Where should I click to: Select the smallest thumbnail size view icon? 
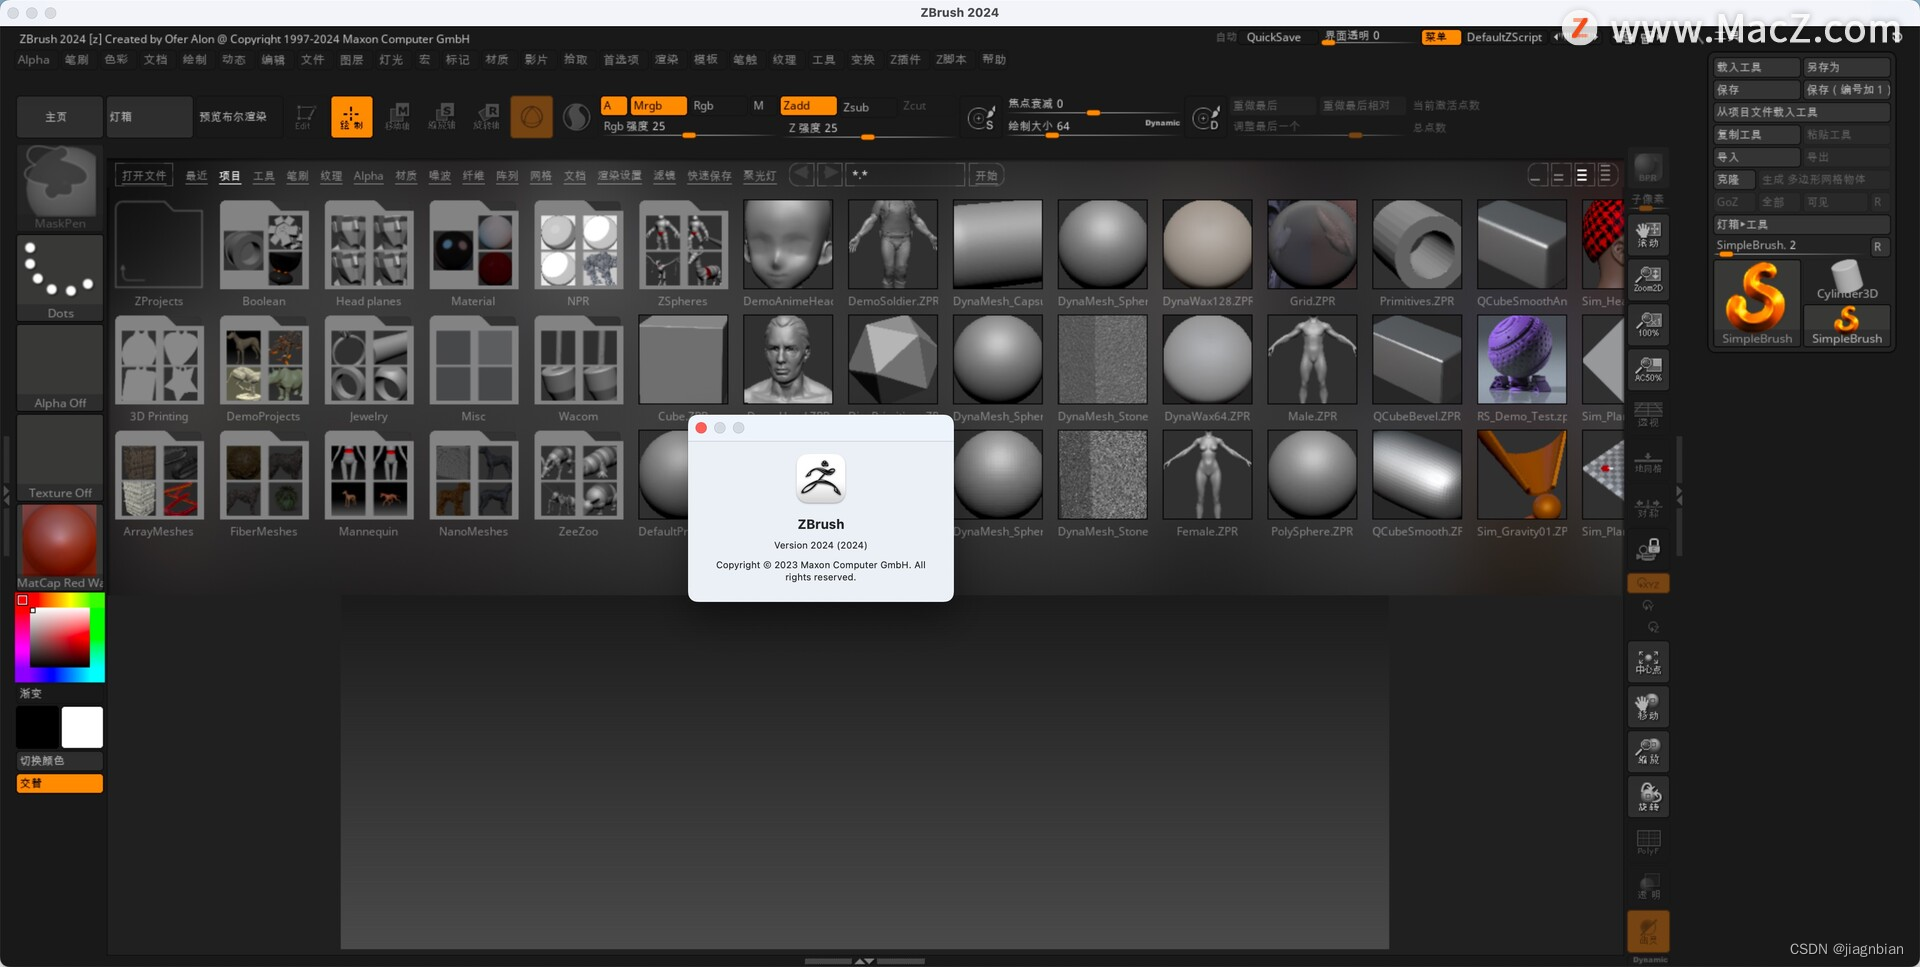(x=1537, y=175)
